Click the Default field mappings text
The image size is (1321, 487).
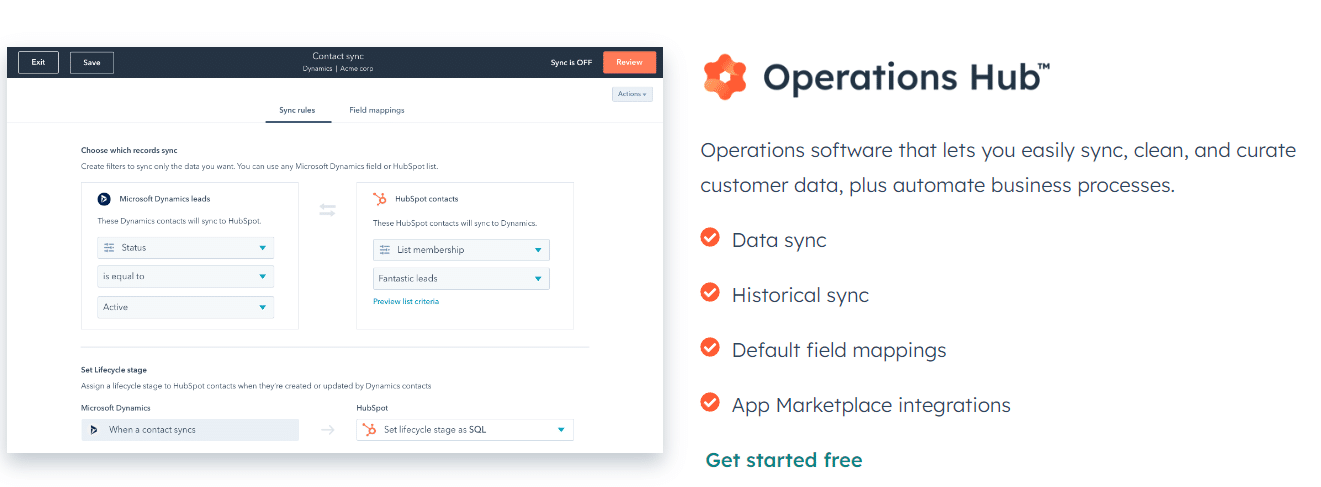839,350
